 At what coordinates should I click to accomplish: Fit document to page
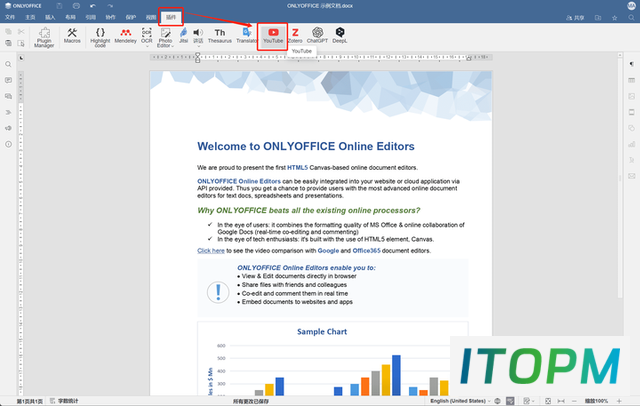[548, 401]
